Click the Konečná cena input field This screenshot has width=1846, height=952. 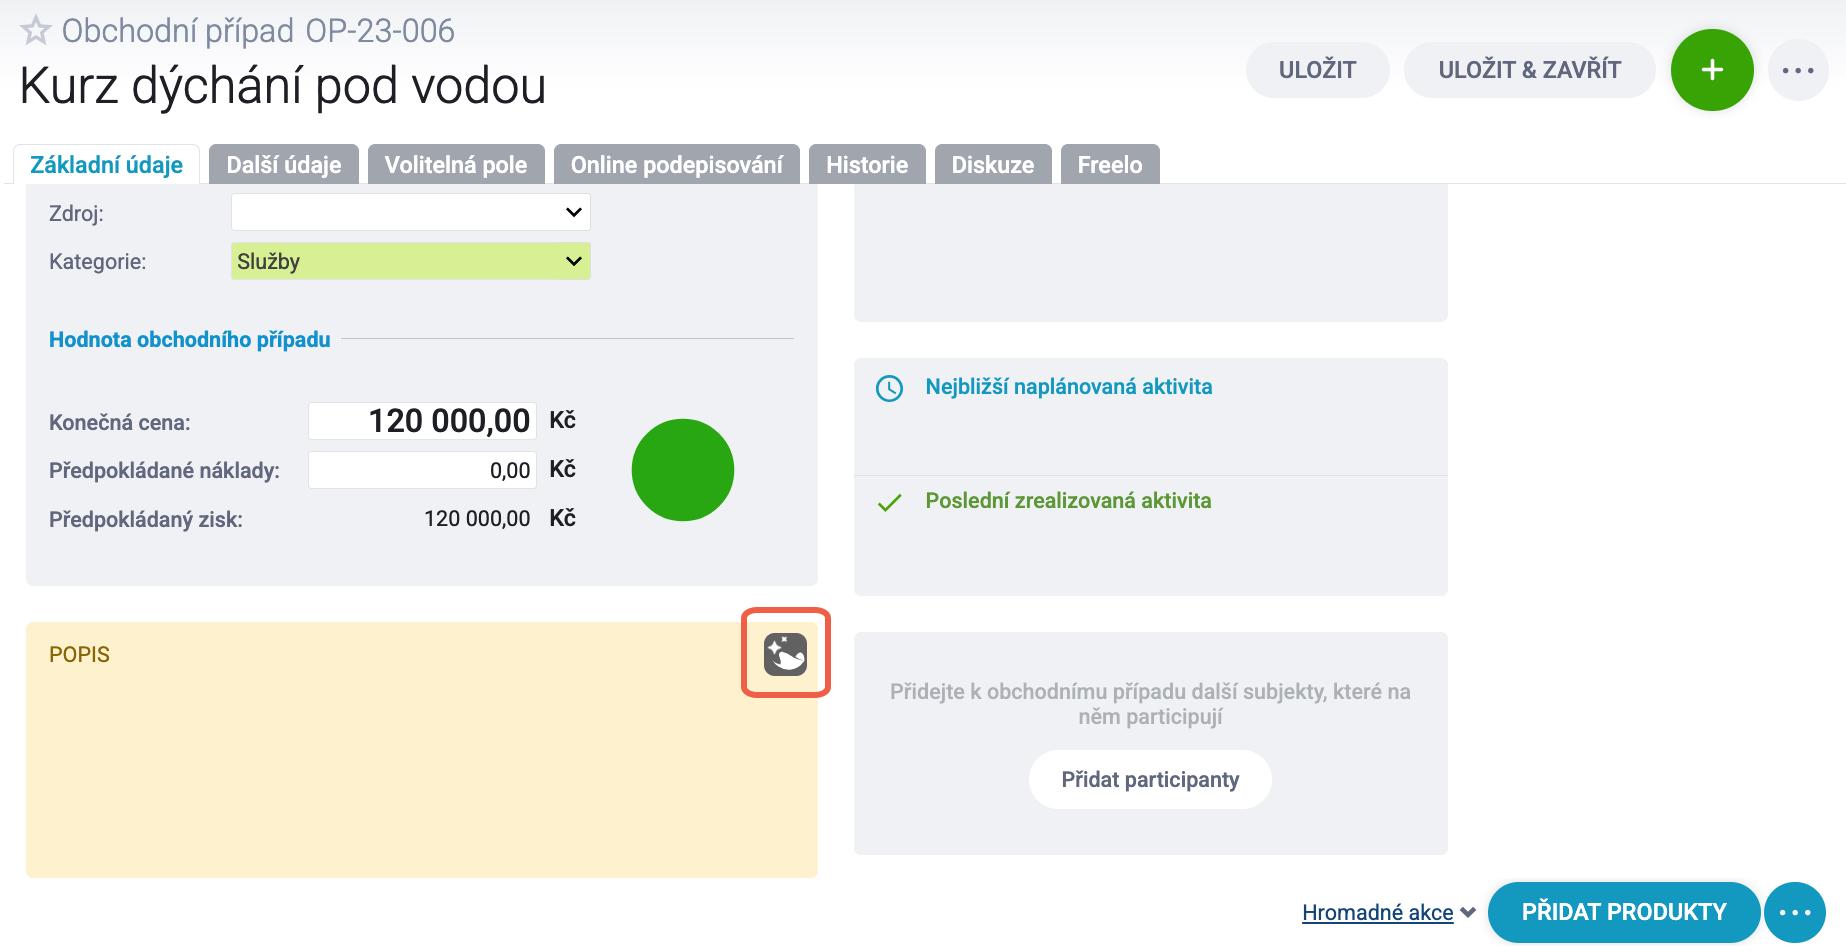tap(422, 421)
